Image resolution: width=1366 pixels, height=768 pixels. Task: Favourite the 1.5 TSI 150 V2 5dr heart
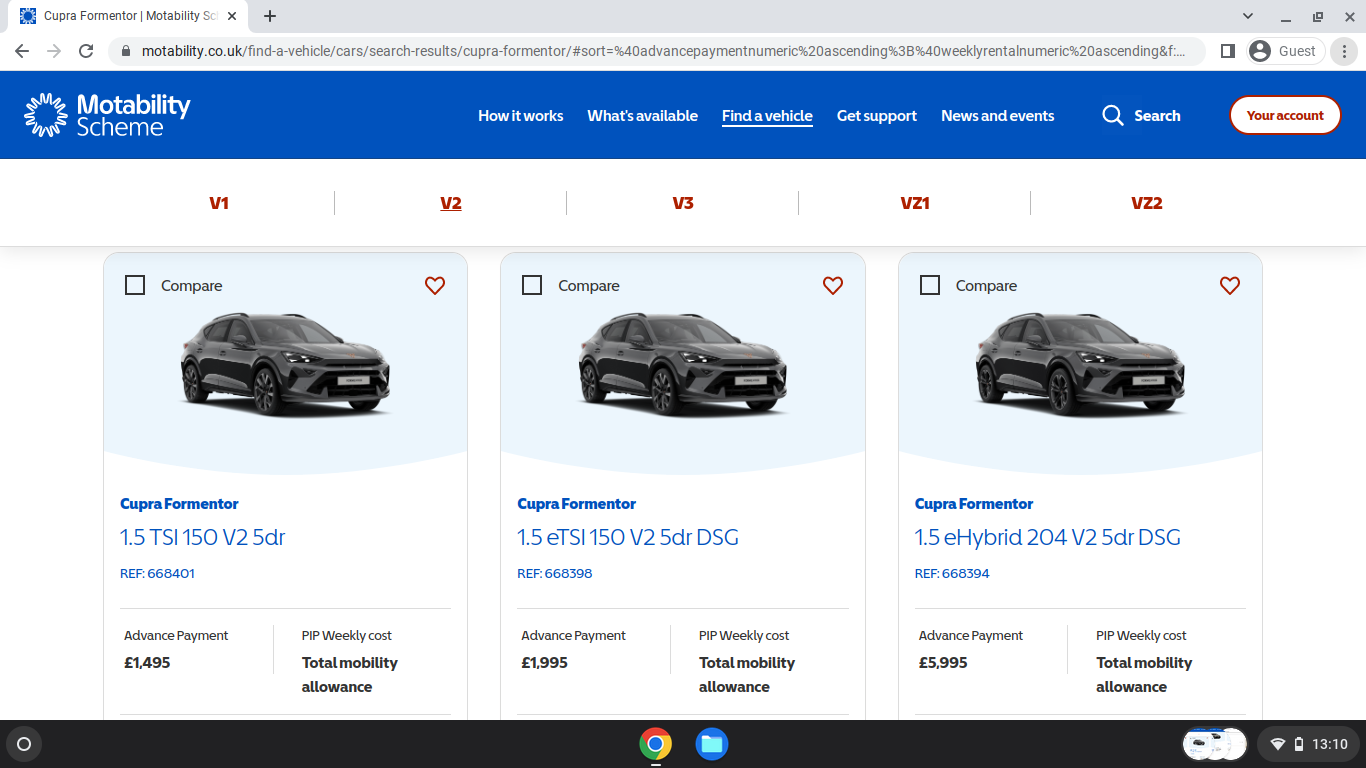pos(435,285)
